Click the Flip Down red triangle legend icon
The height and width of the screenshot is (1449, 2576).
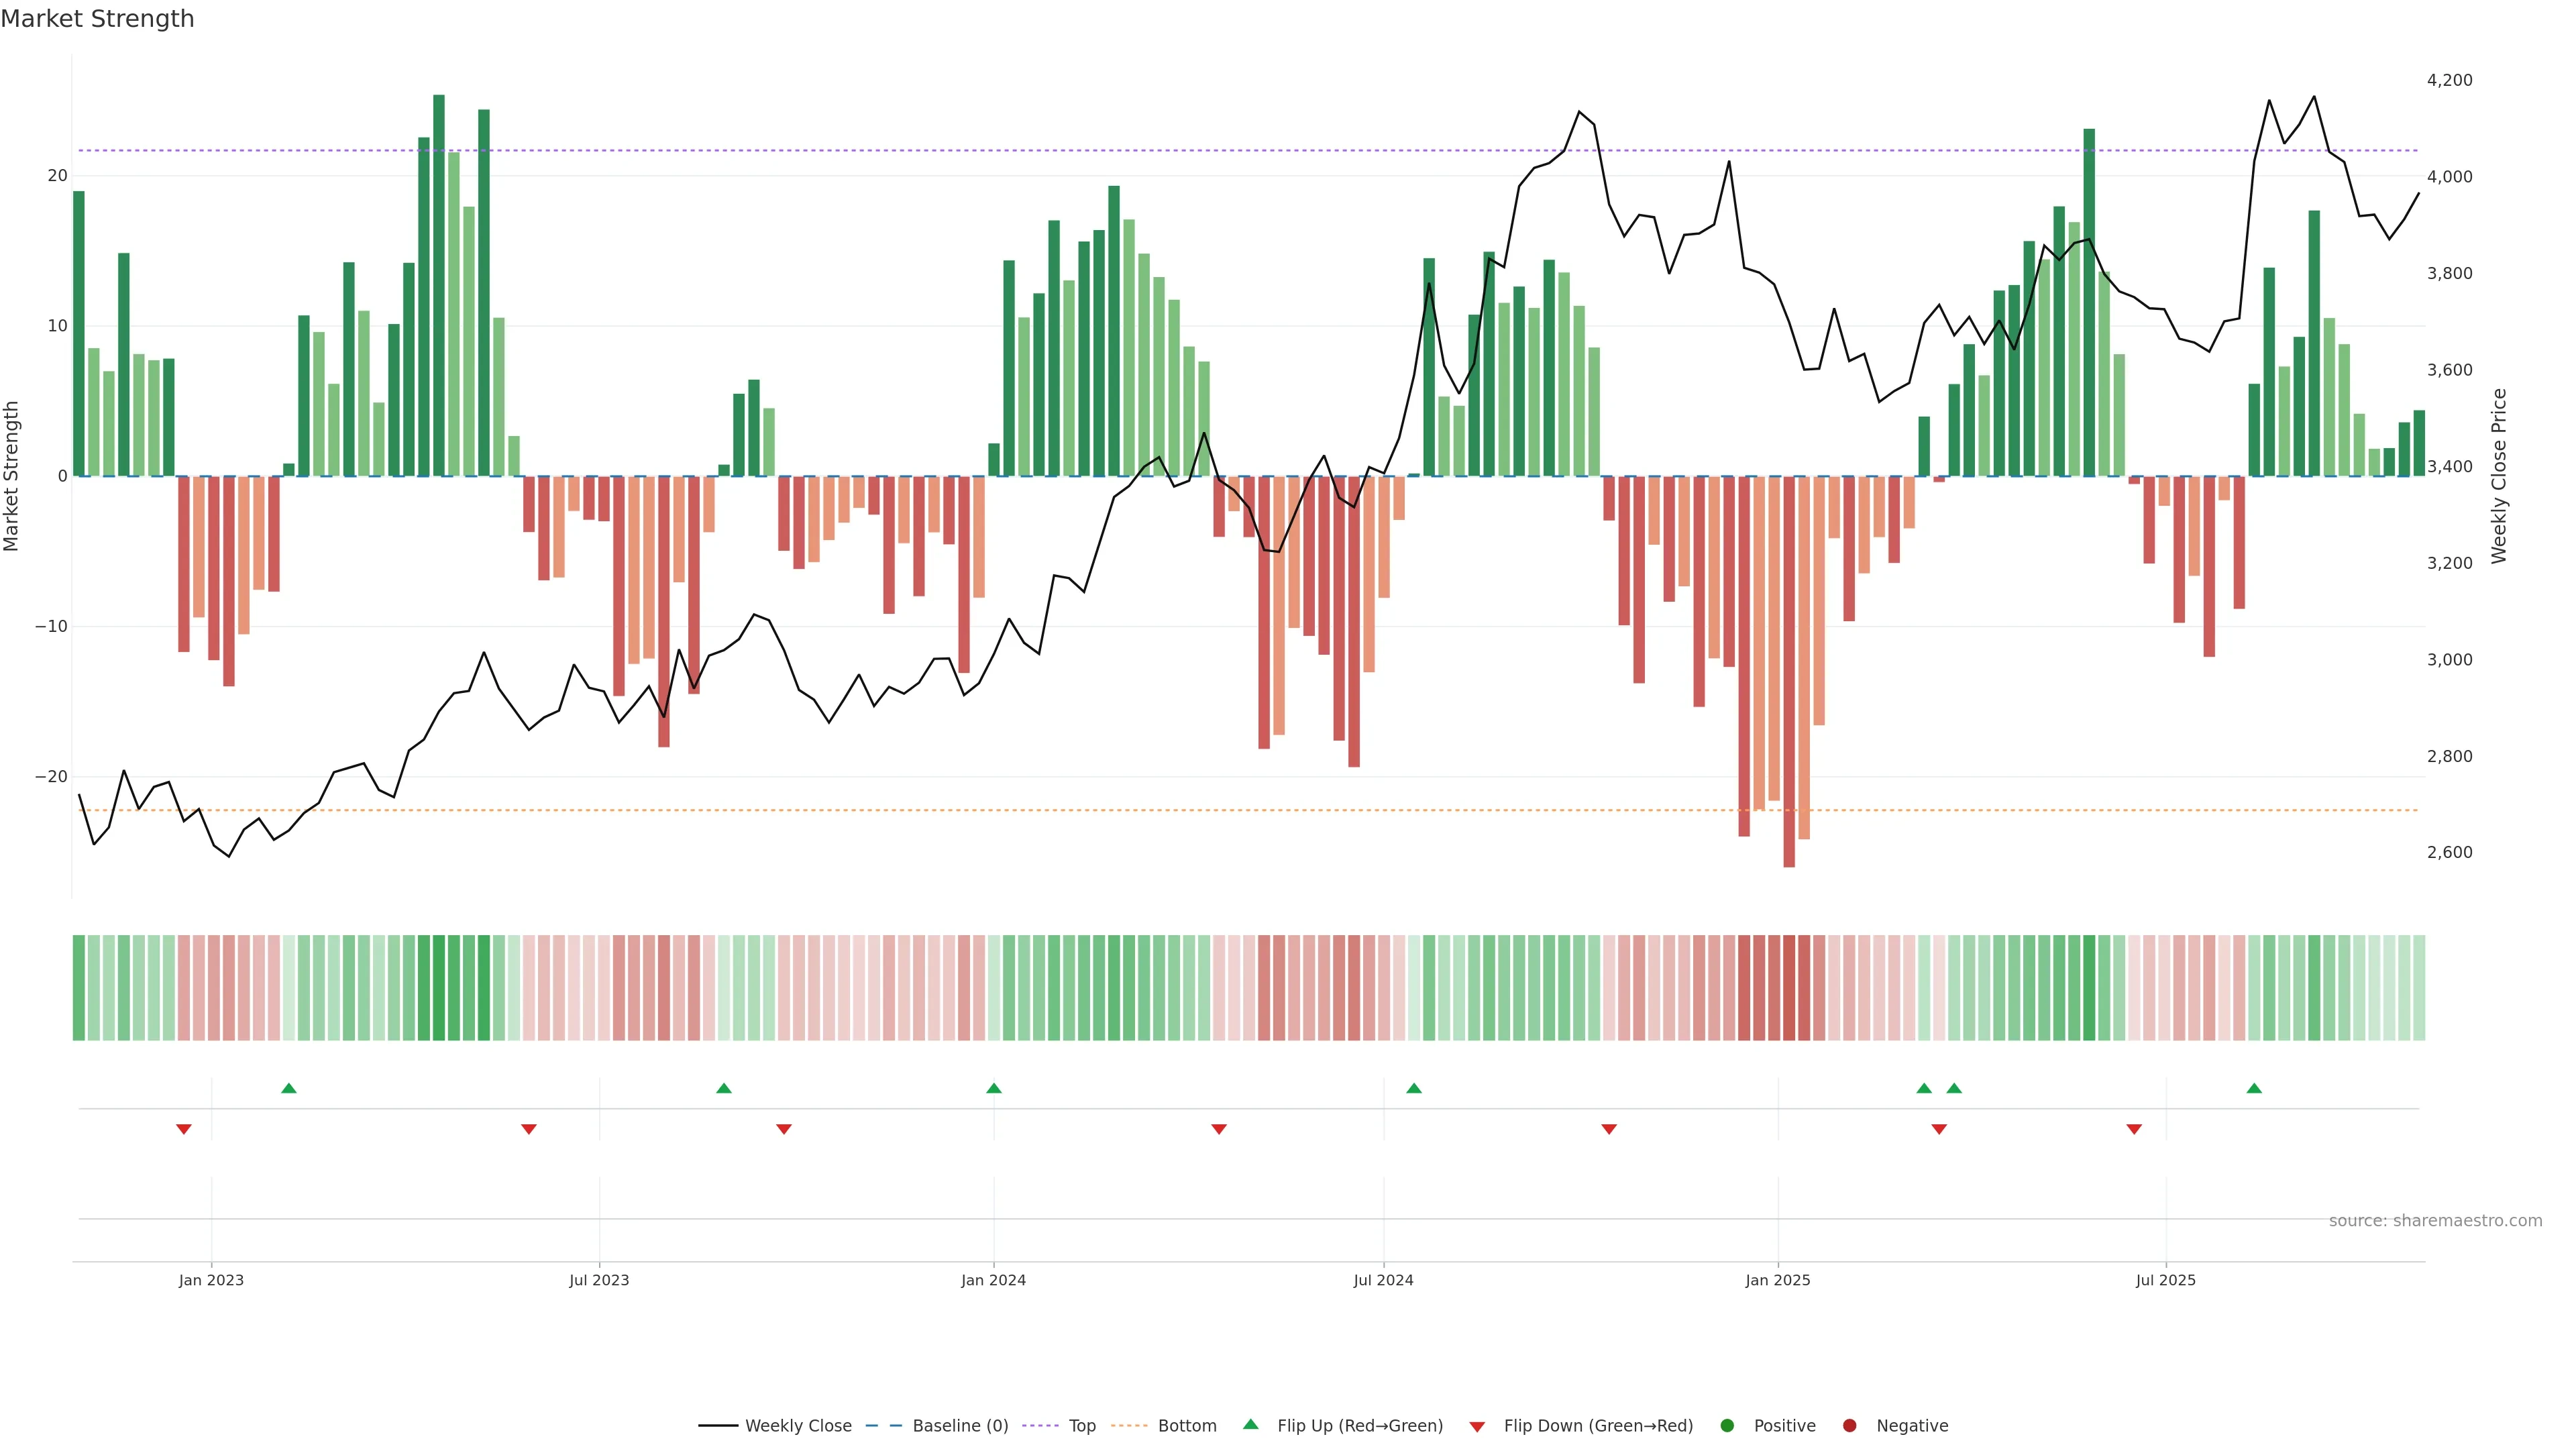(x=1477, y=1427)
